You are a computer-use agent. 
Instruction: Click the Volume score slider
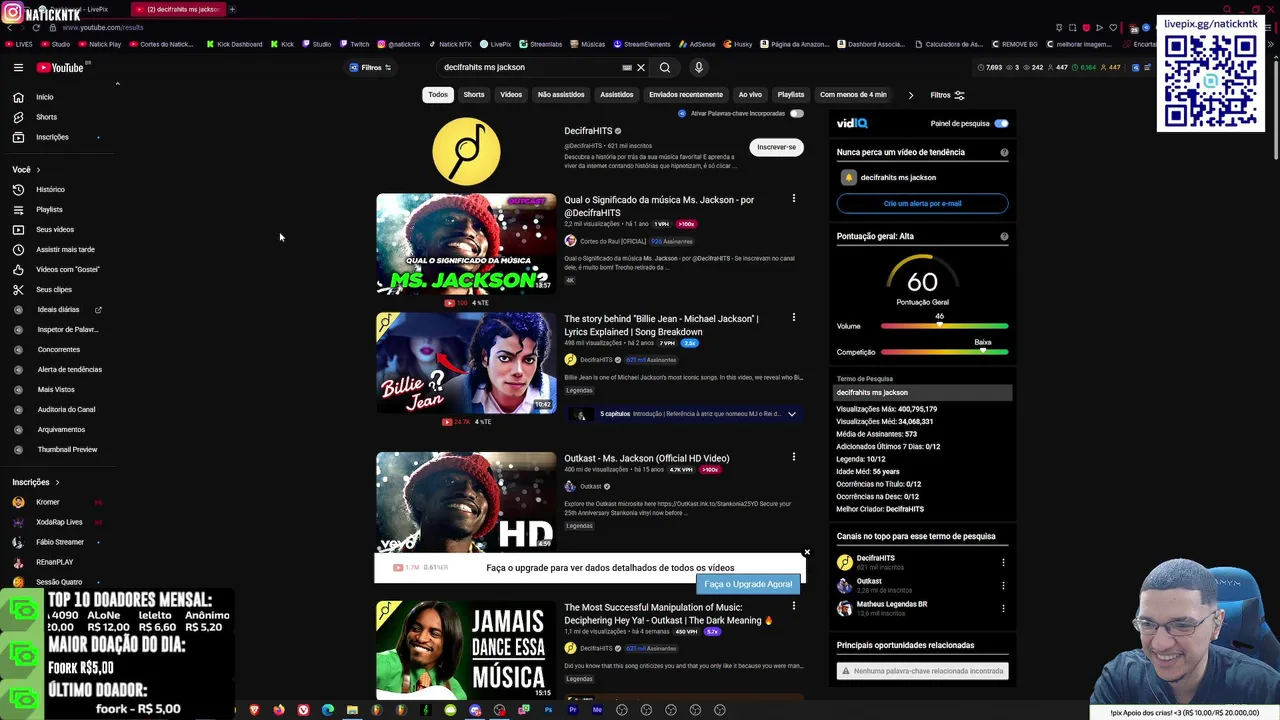coord(944,326)
